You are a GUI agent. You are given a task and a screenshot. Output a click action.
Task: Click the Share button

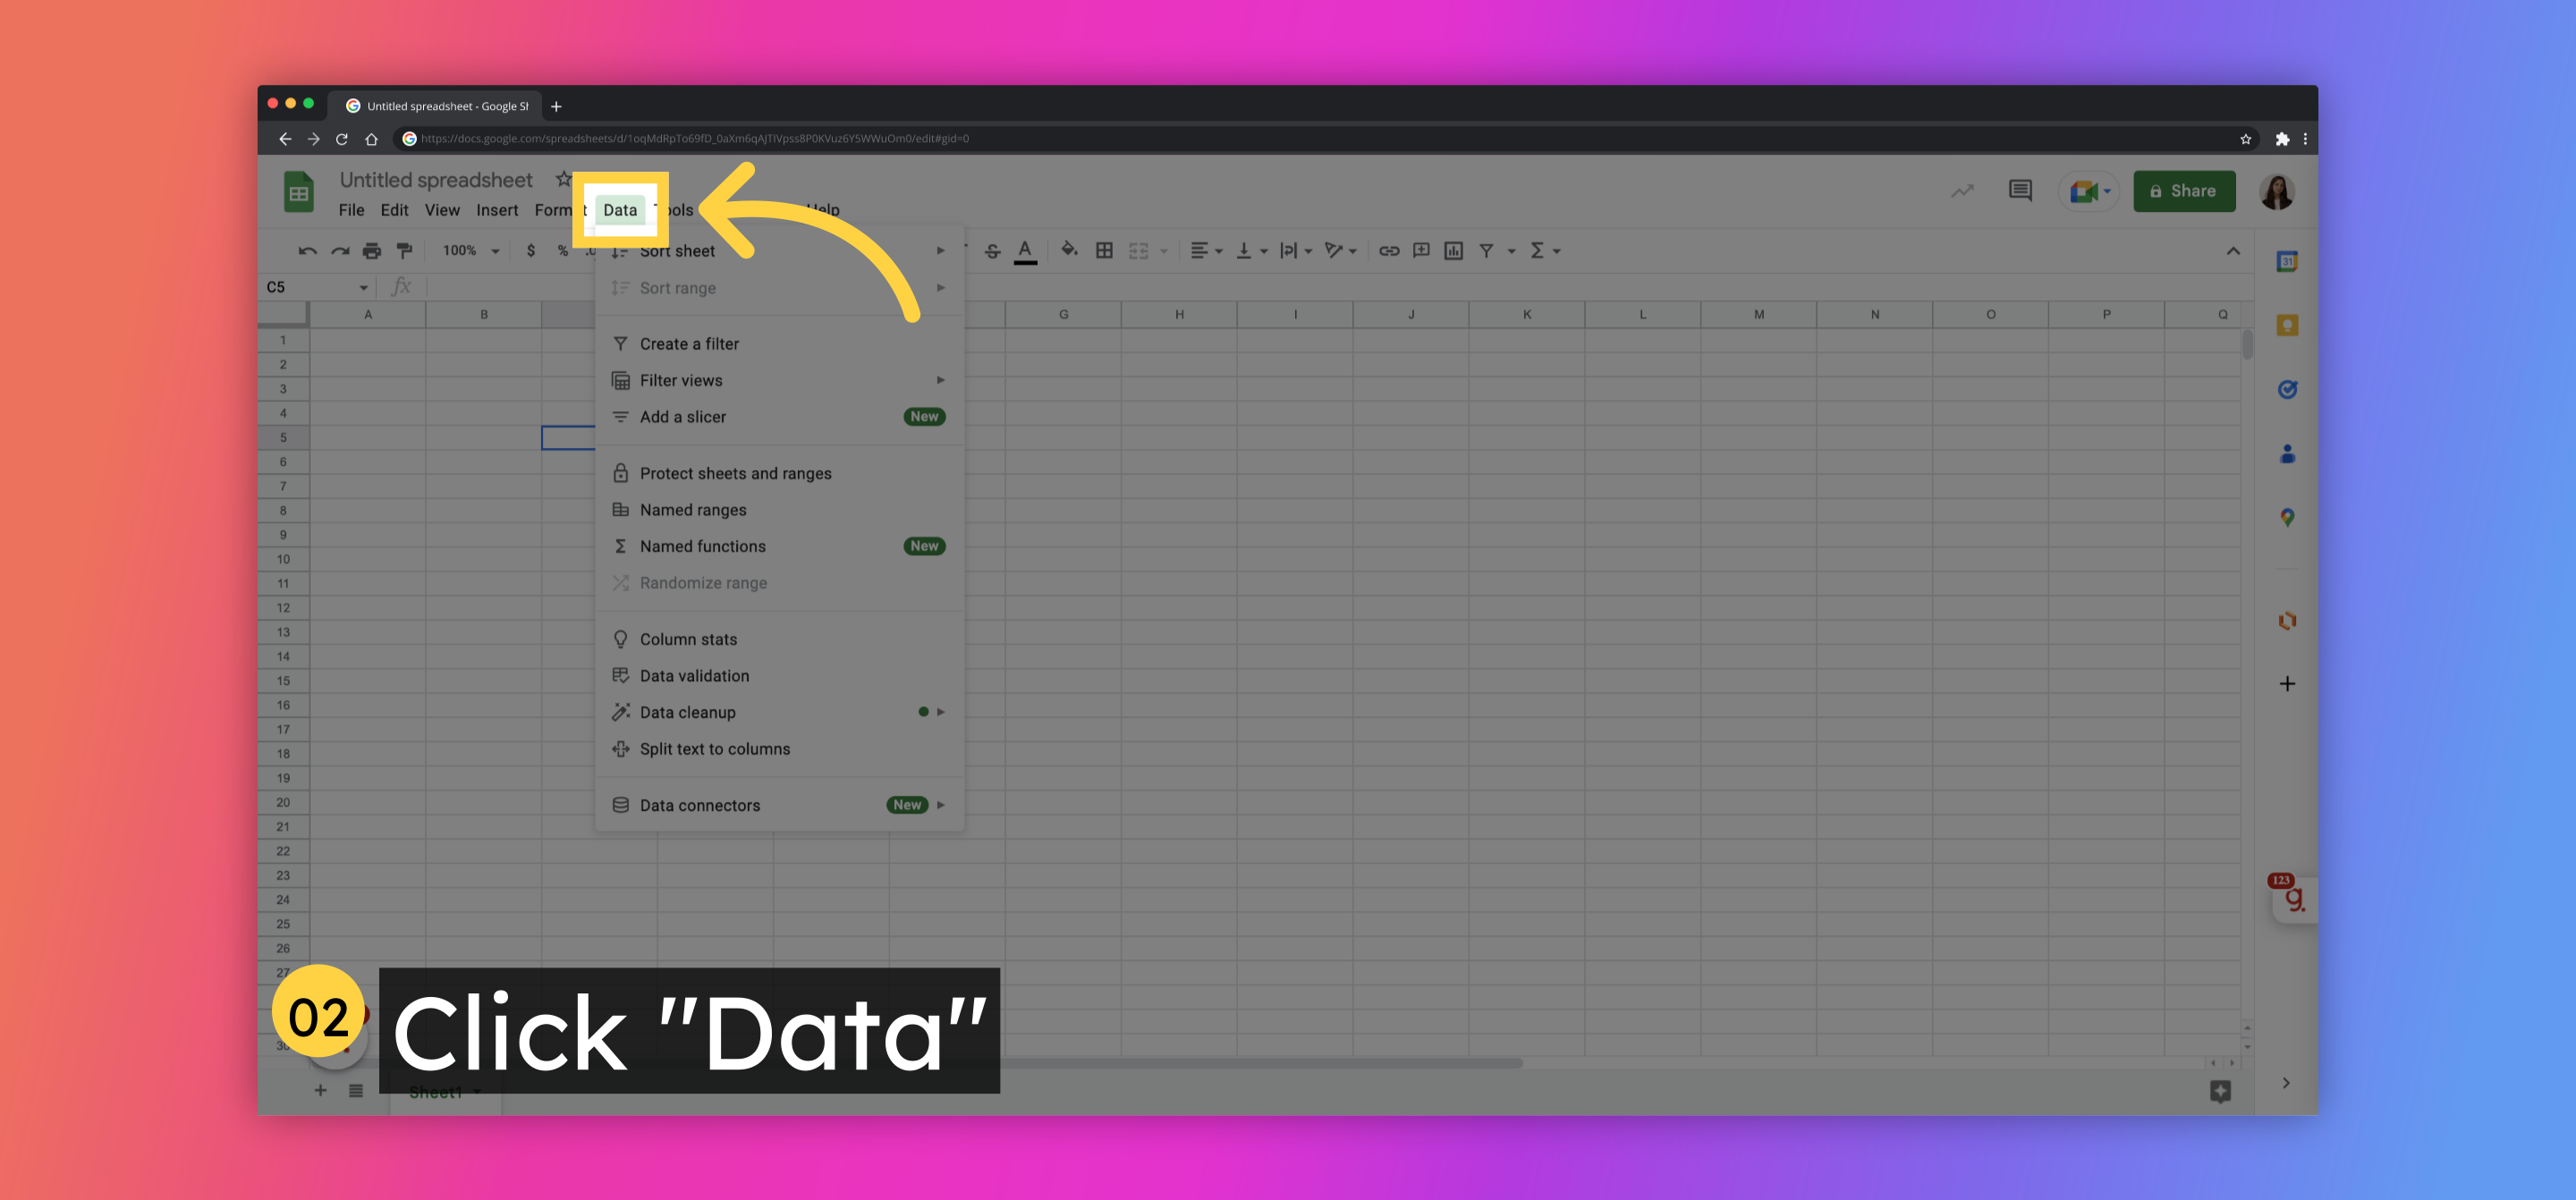coord(2185,190)
